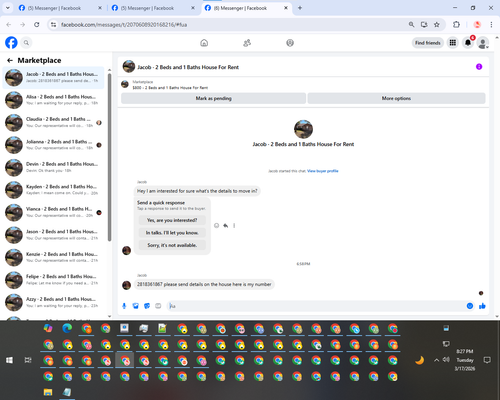
Task: Open the Chrome three-dot menu
Action: pos(491,24)
